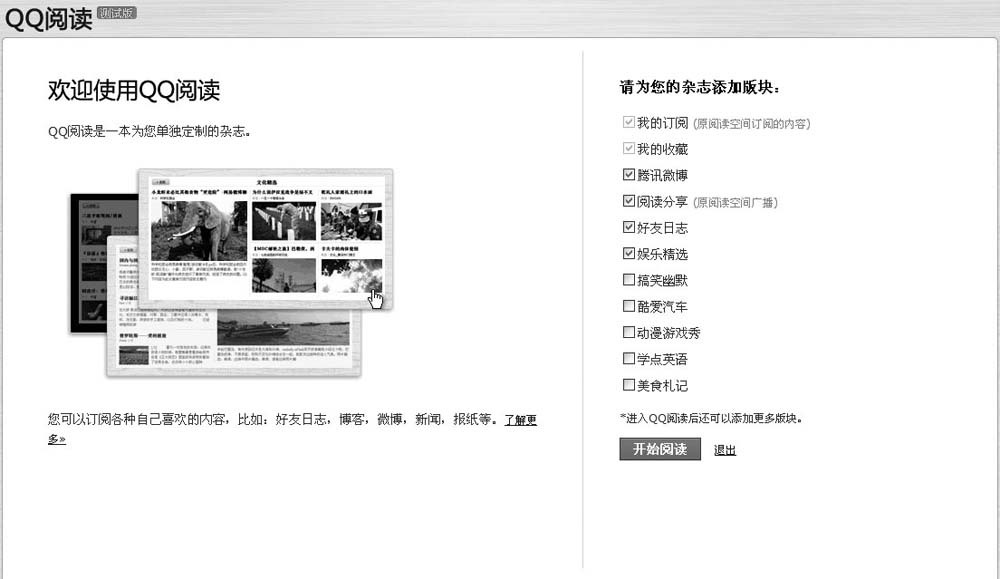Click the 测试版 badge beside the logo
Screen dimensions: 1000x579
[x=117, y=13]
